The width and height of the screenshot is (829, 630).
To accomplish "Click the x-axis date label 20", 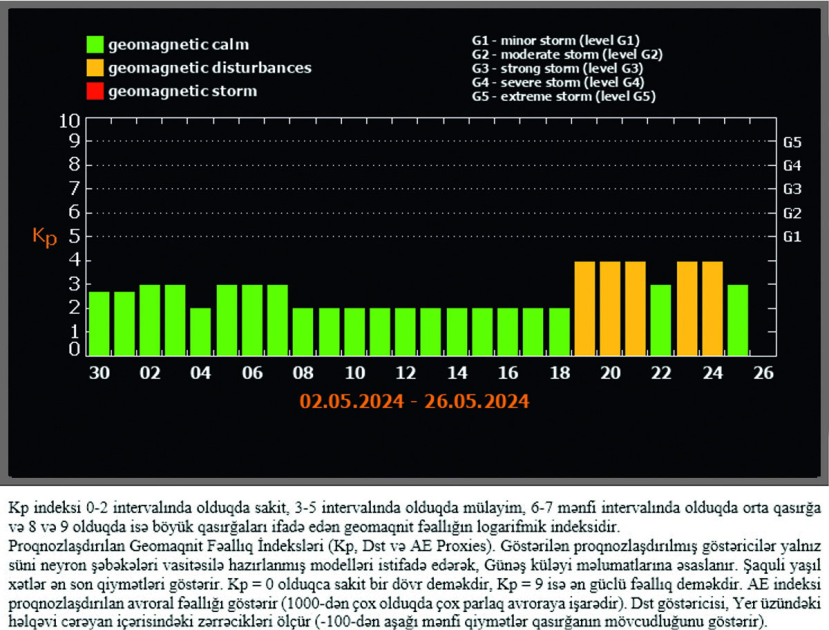I will 610,373.
